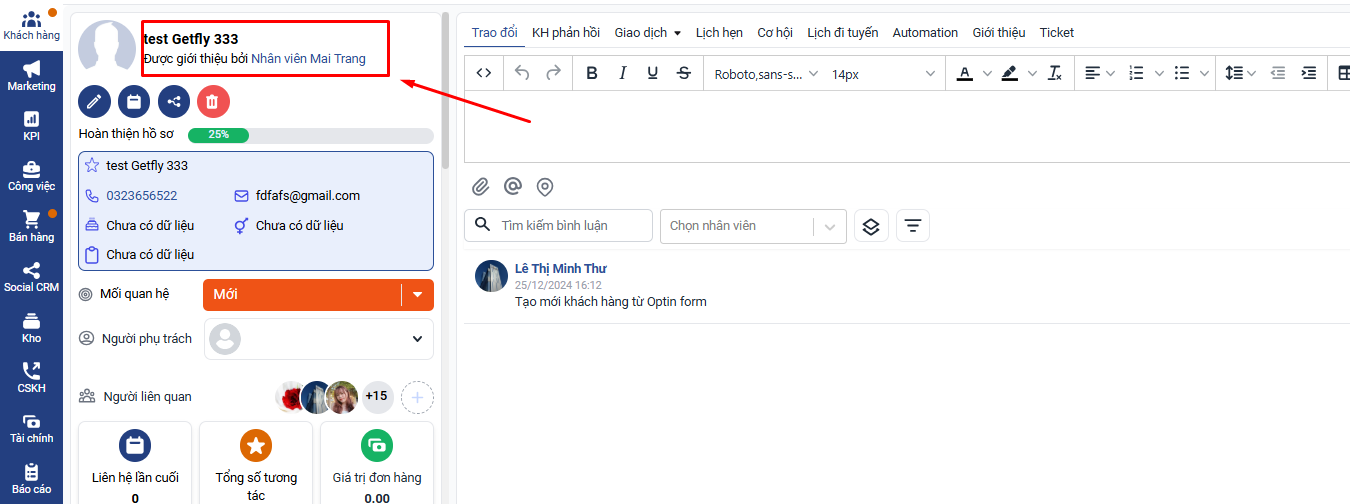The width and height of the screenshot is (1350, 504).
Task: Open the Ticket tab
Action: point(1056,33)
